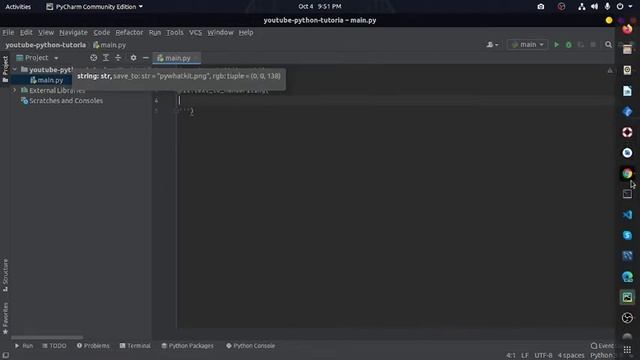Expand all in Project panel toolbar
The width and height of the screenshot is (640, 360).
pos(106,58)
